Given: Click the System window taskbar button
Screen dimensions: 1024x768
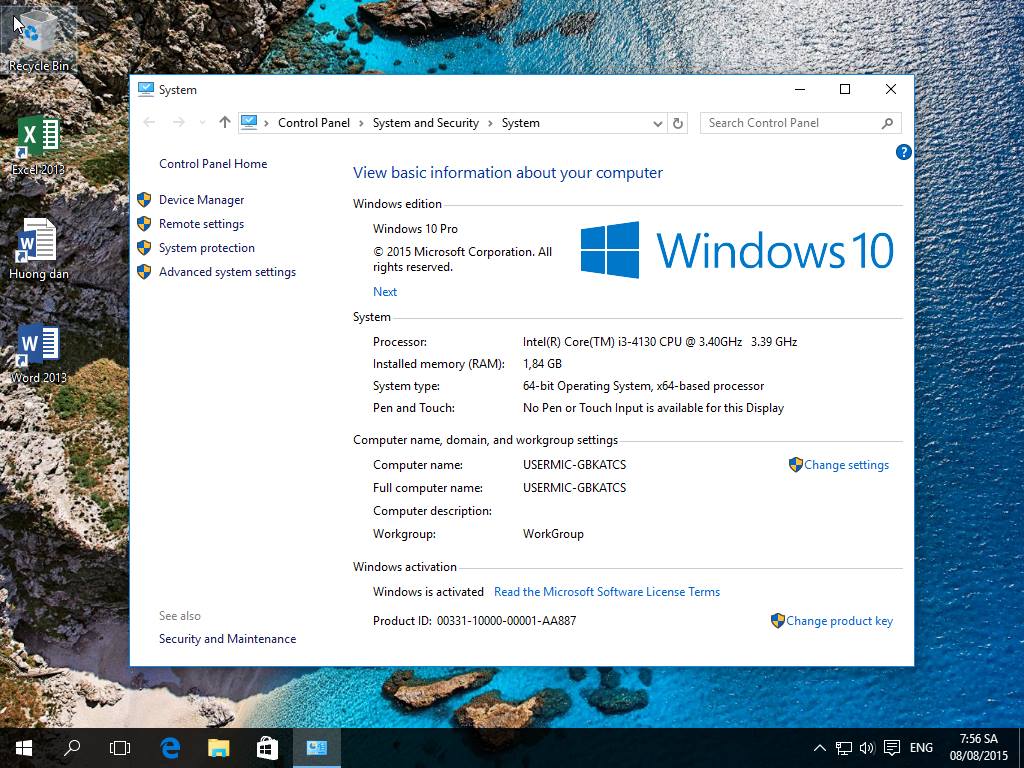Looking at the screenshot, I should coord(317,748).
